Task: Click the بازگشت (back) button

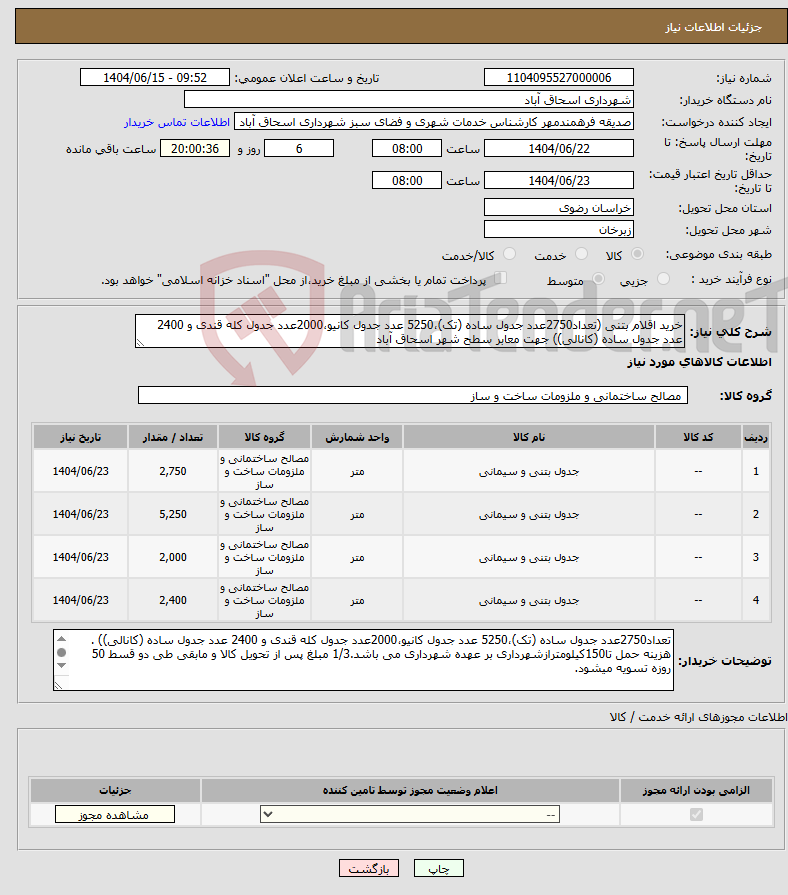Action: click(369, 868)
